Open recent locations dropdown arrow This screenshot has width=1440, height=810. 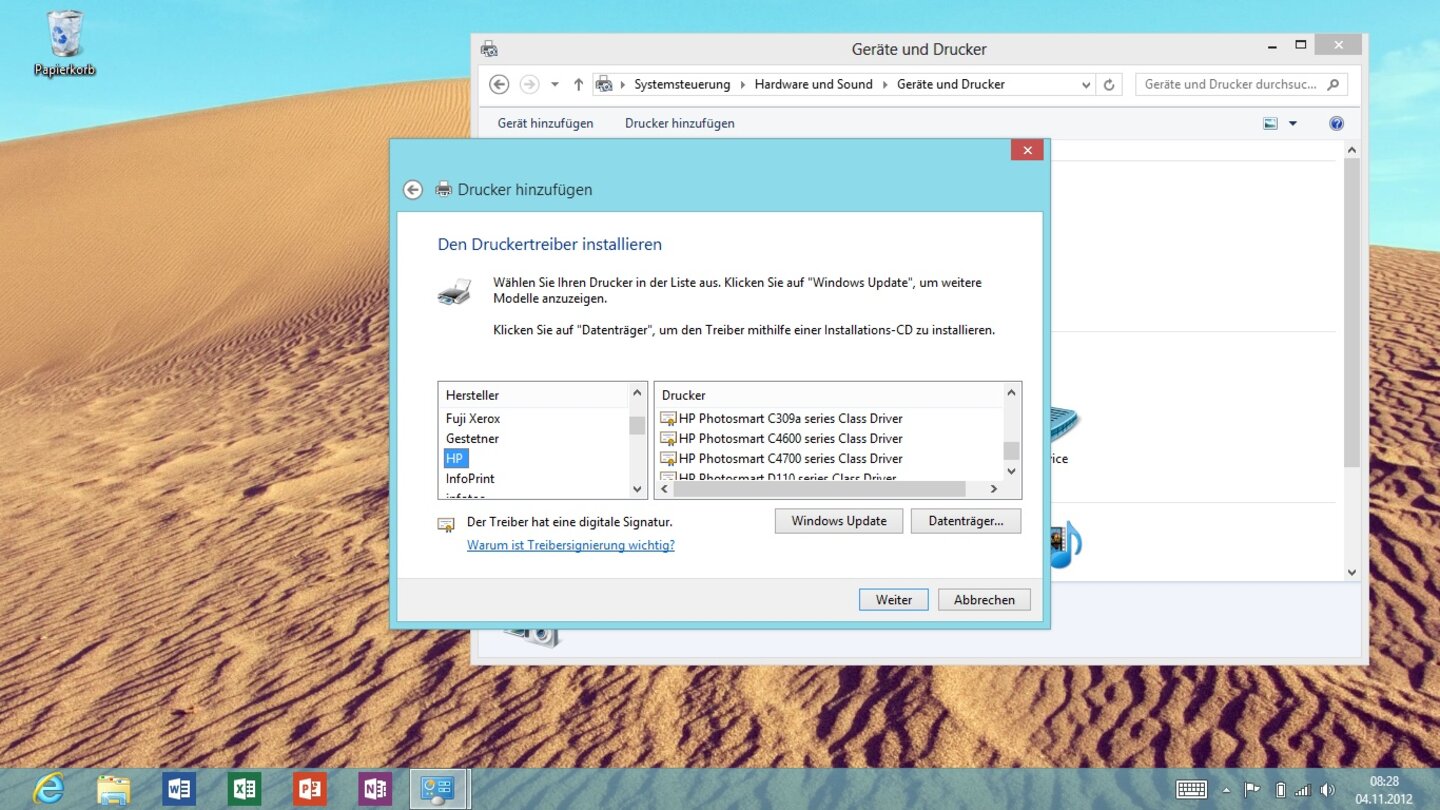(555, 85)
